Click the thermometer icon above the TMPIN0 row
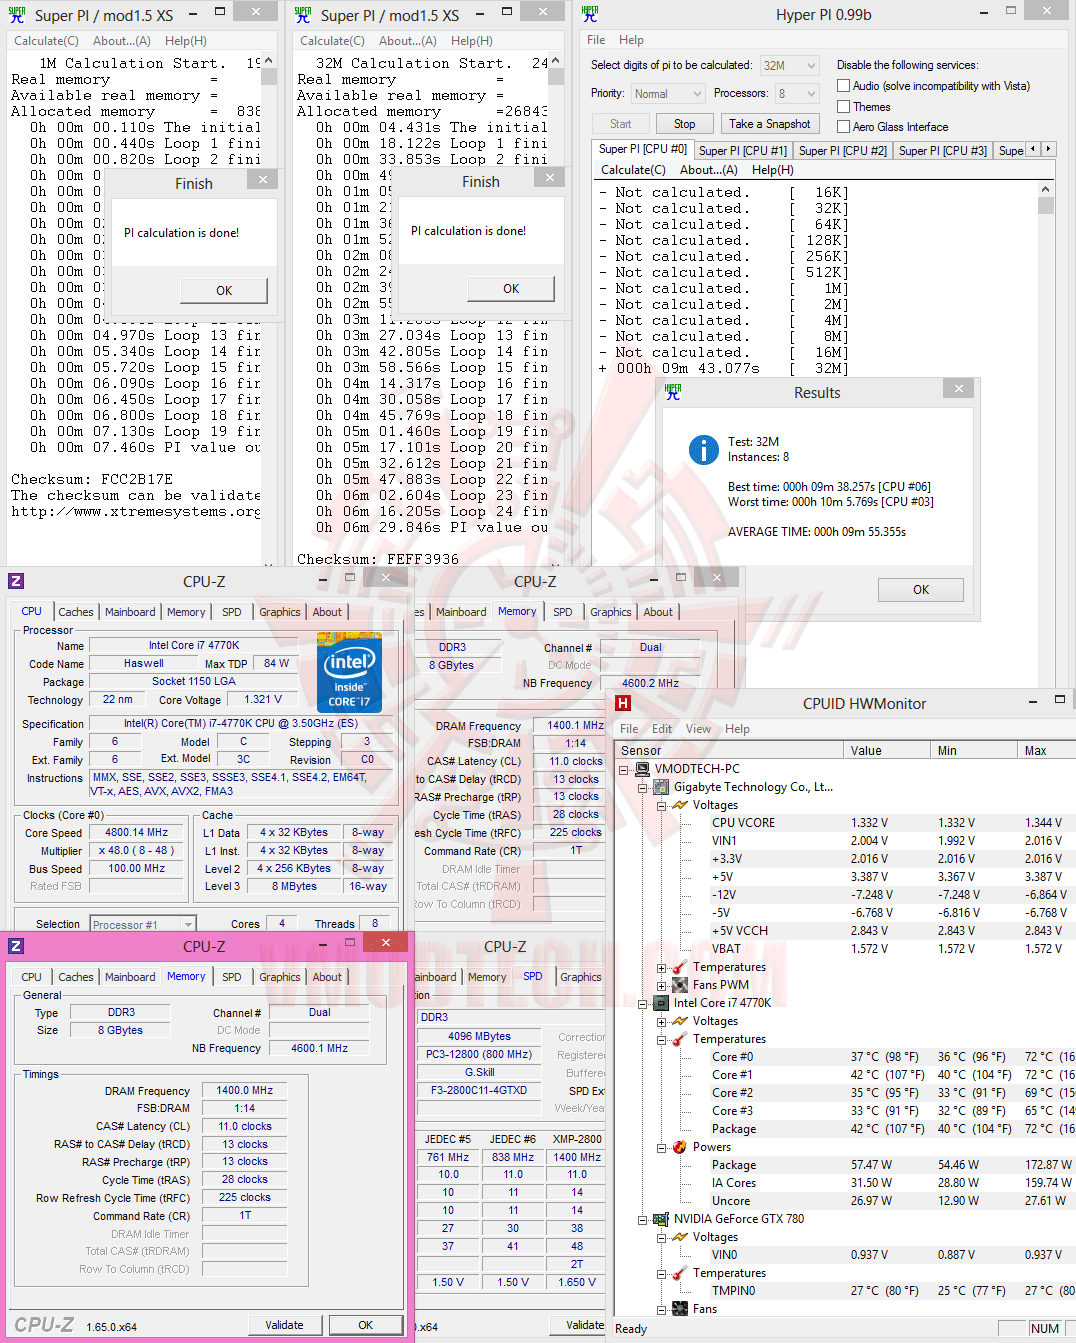 680,1273
